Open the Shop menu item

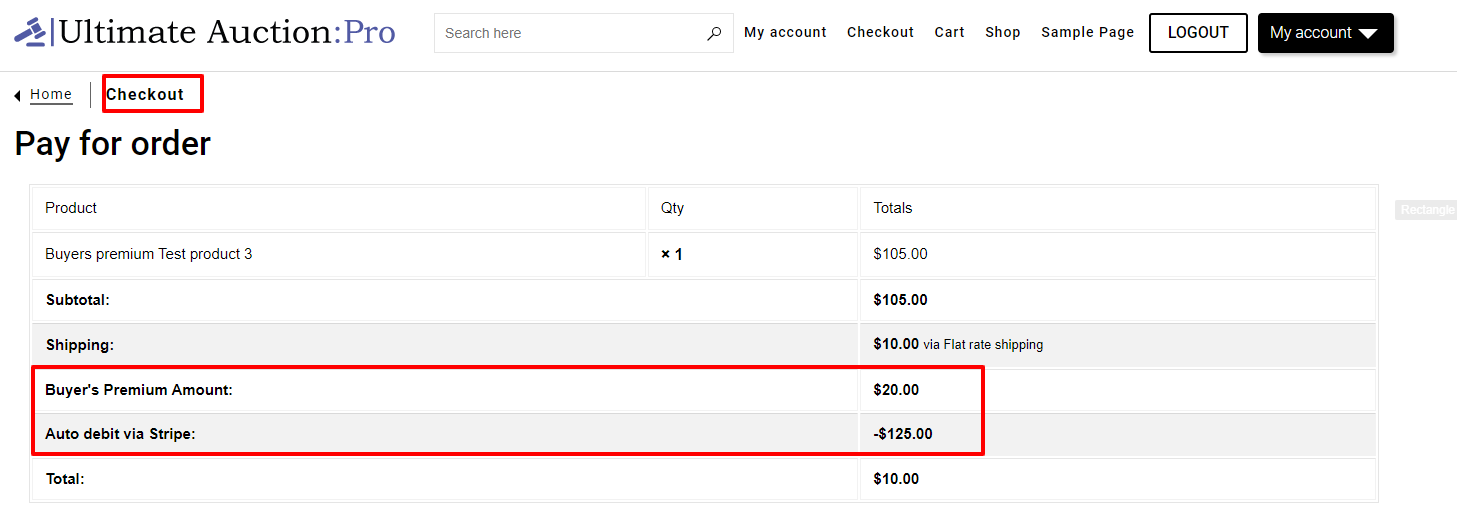click(x=1002, y=32)
